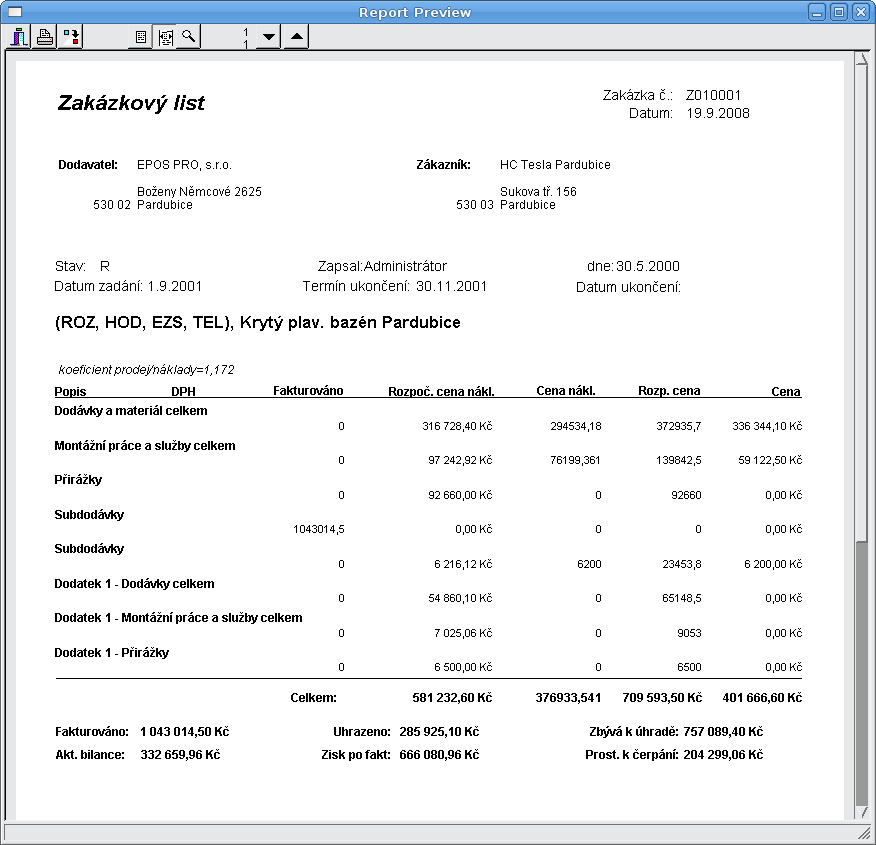Open the window menu in title bar

pyautogui.click(x=15, y=12)
